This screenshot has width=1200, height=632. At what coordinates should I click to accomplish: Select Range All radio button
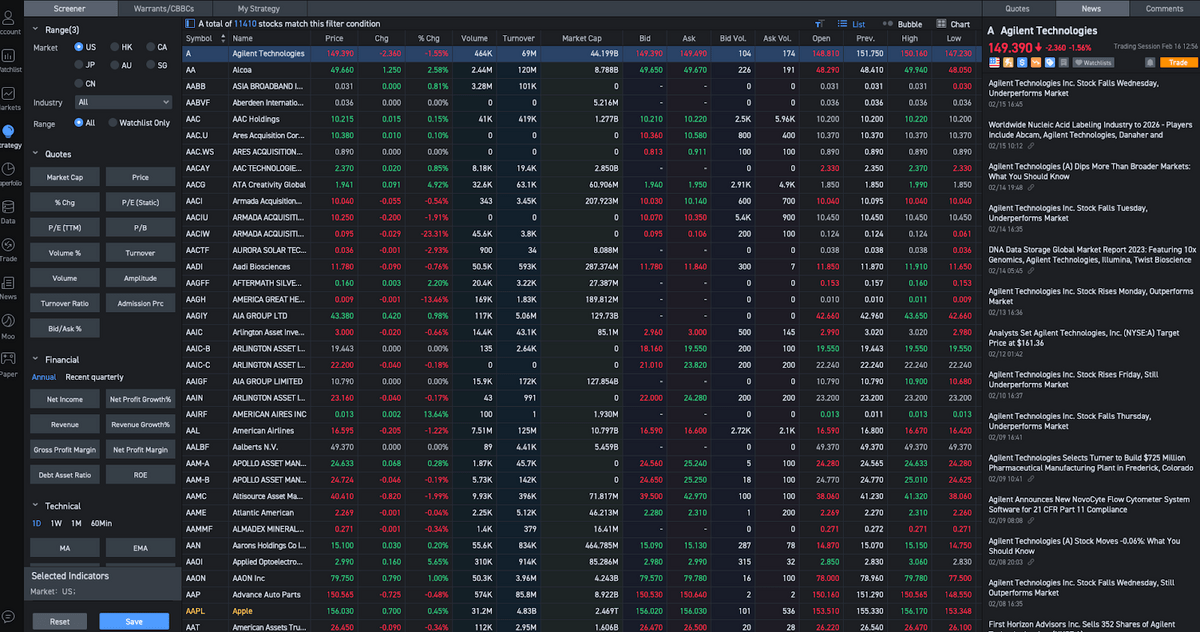coord(79,123)
